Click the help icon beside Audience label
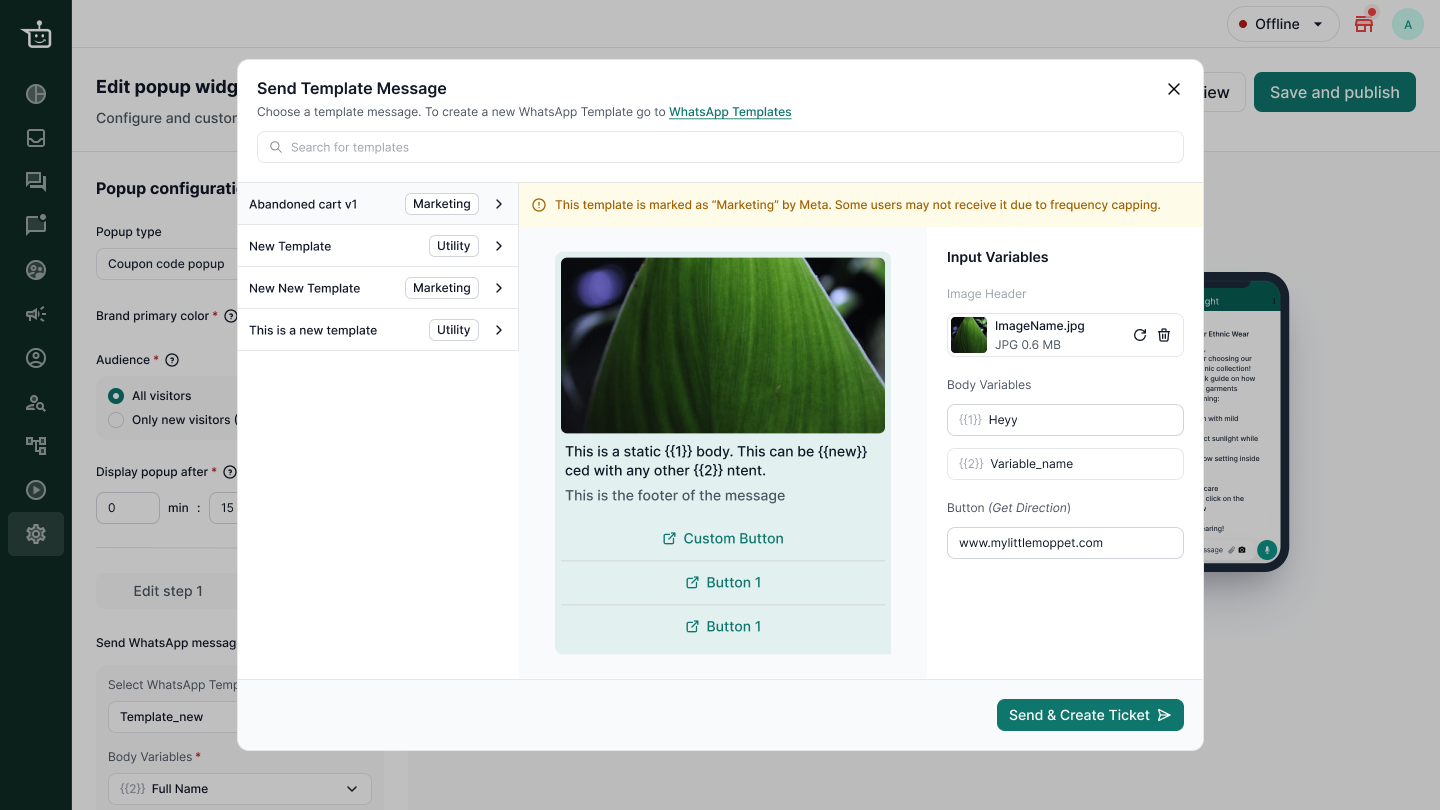Image resolution: width=1440 pixels, height=810 pixels. click(171, 360)
